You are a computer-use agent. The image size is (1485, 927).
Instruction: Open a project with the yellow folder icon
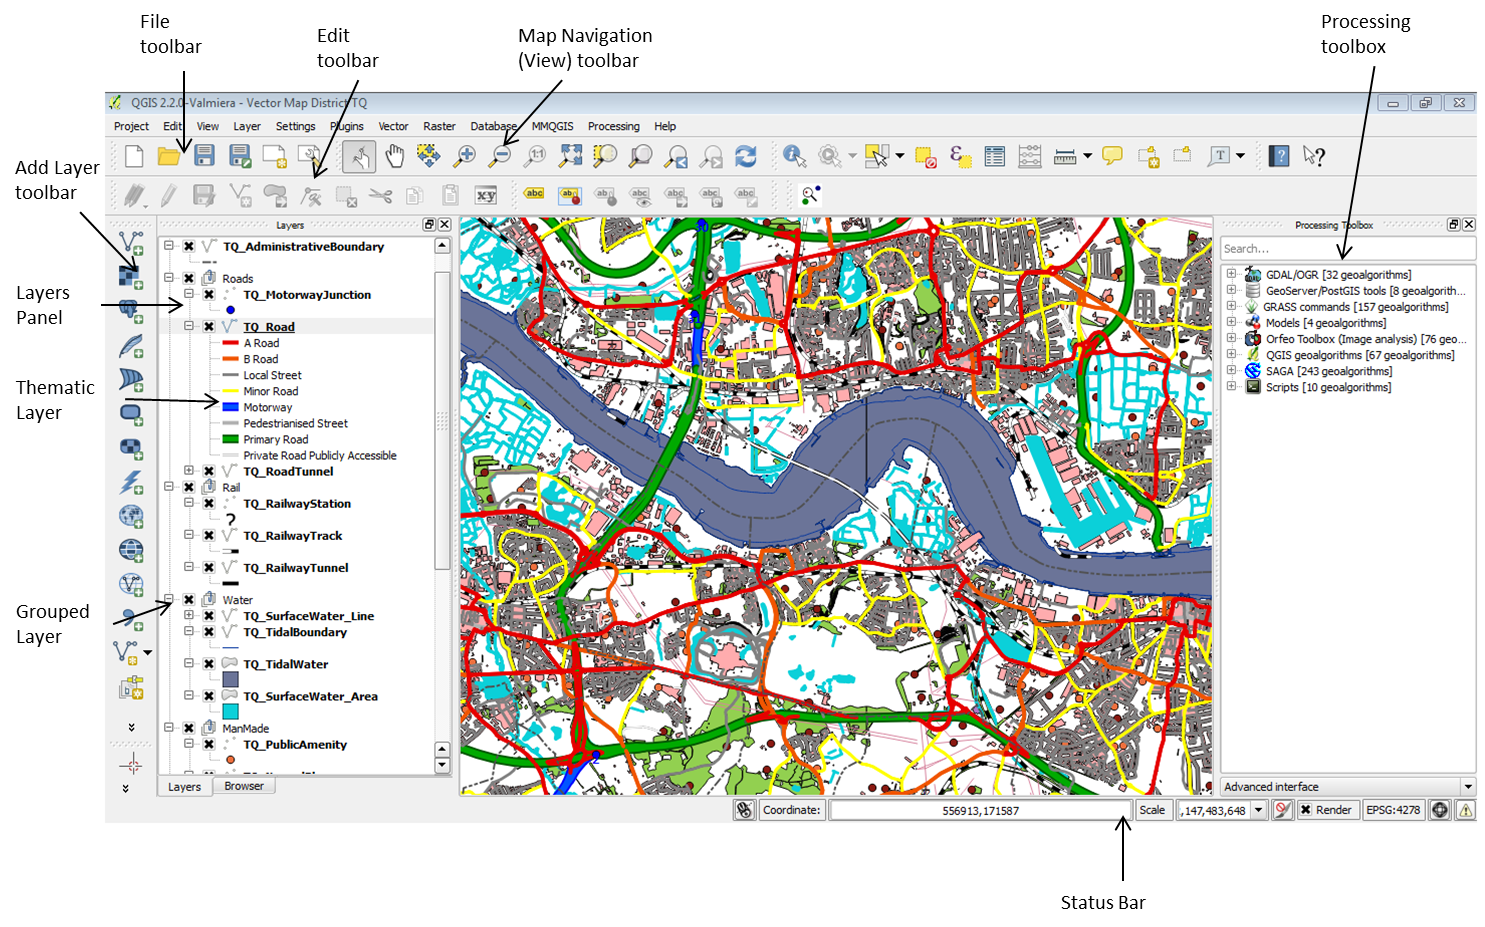coord(168,156)
